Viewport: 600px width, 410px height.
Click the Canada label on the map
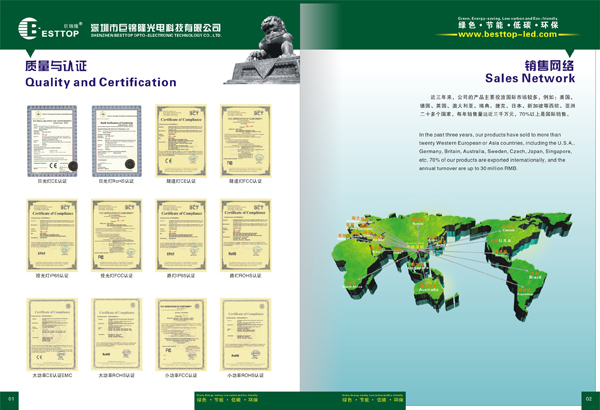(x=508, y=230)
